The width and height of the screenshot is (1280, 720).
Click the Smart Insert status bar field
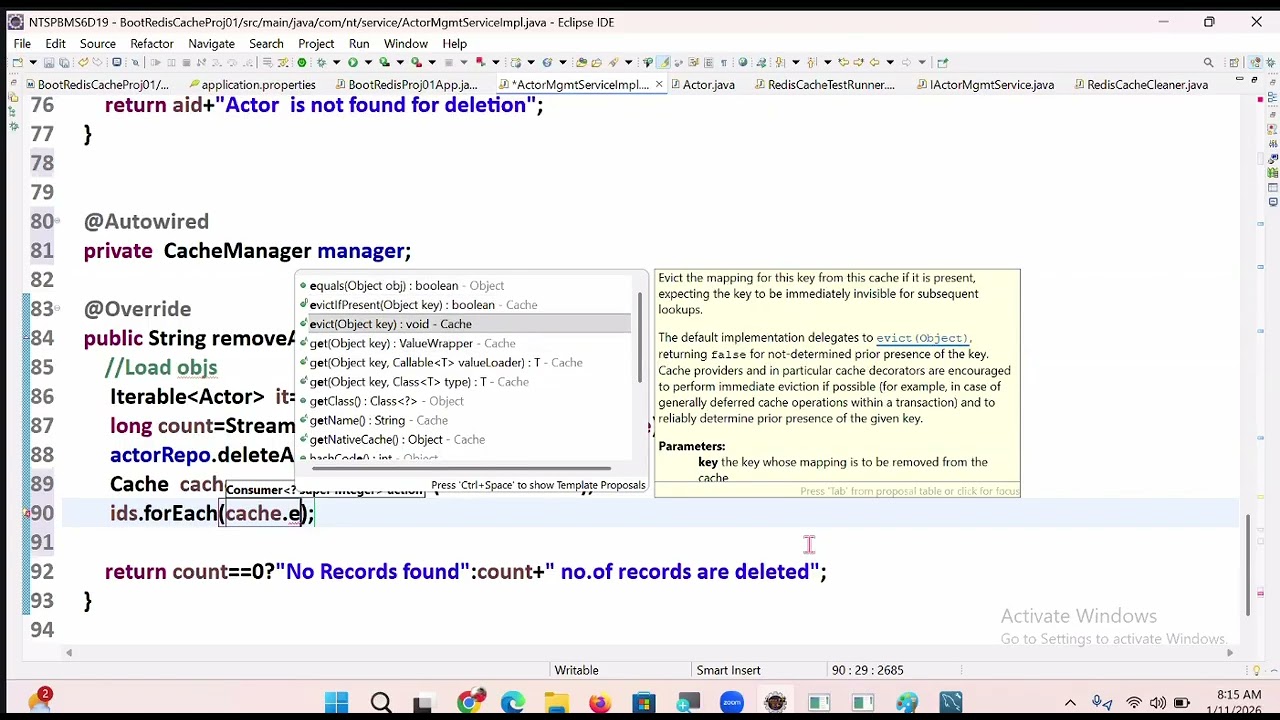tap(728, 670)
